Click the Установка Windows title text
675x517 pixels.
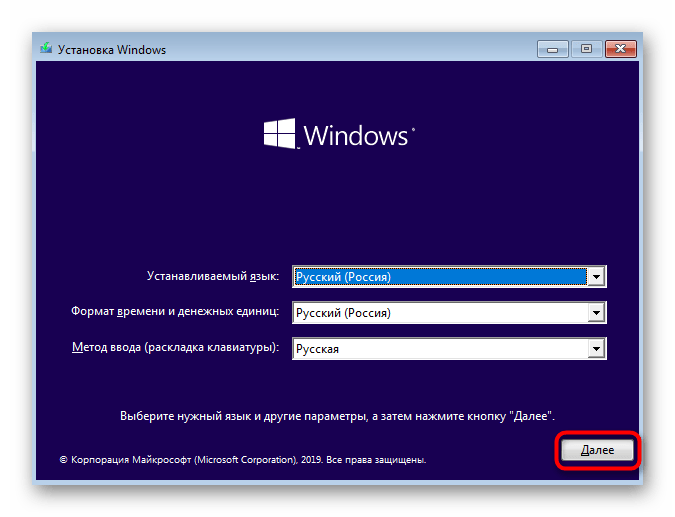pos(112,50)
